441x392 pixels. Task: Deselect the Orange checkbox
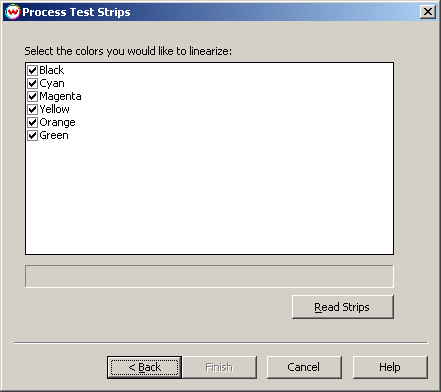click(32, 122)
